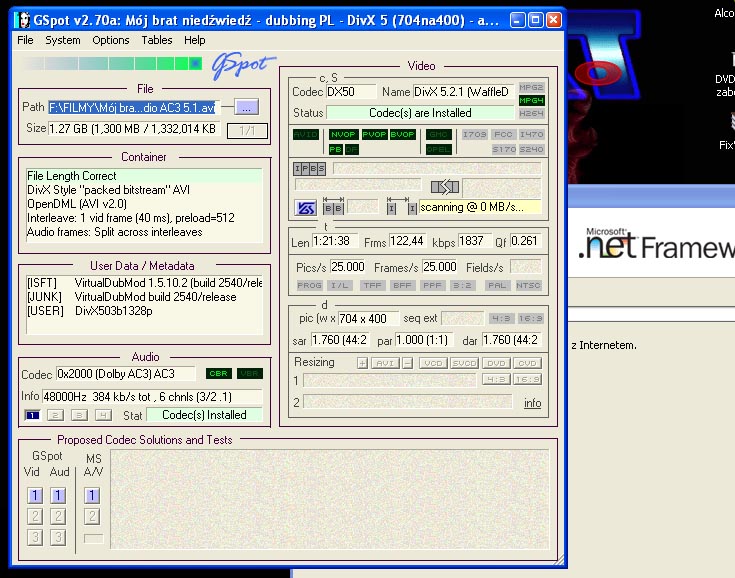Image resolution: width=735 pixels, height=578 pixels.
Task: Open the Help menu
Action: pos(195,40)
